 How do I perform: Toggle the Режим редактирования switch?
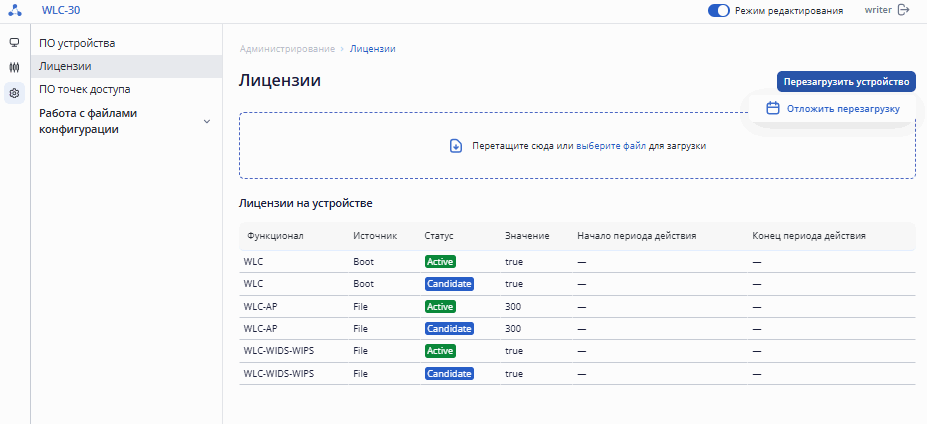pos(718,11)
